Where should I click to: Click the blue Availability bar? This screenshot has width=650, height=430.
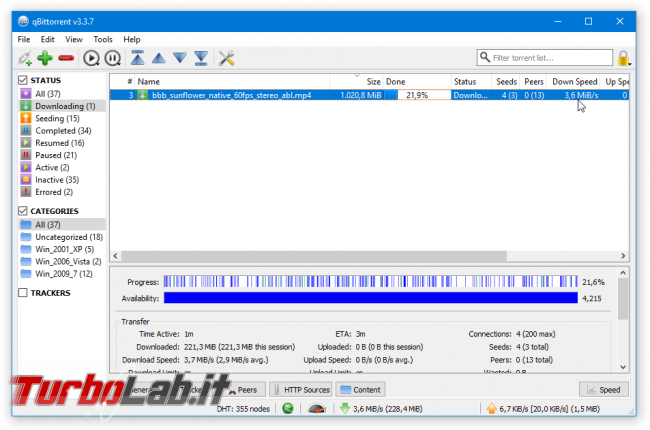tap(371, 298)
